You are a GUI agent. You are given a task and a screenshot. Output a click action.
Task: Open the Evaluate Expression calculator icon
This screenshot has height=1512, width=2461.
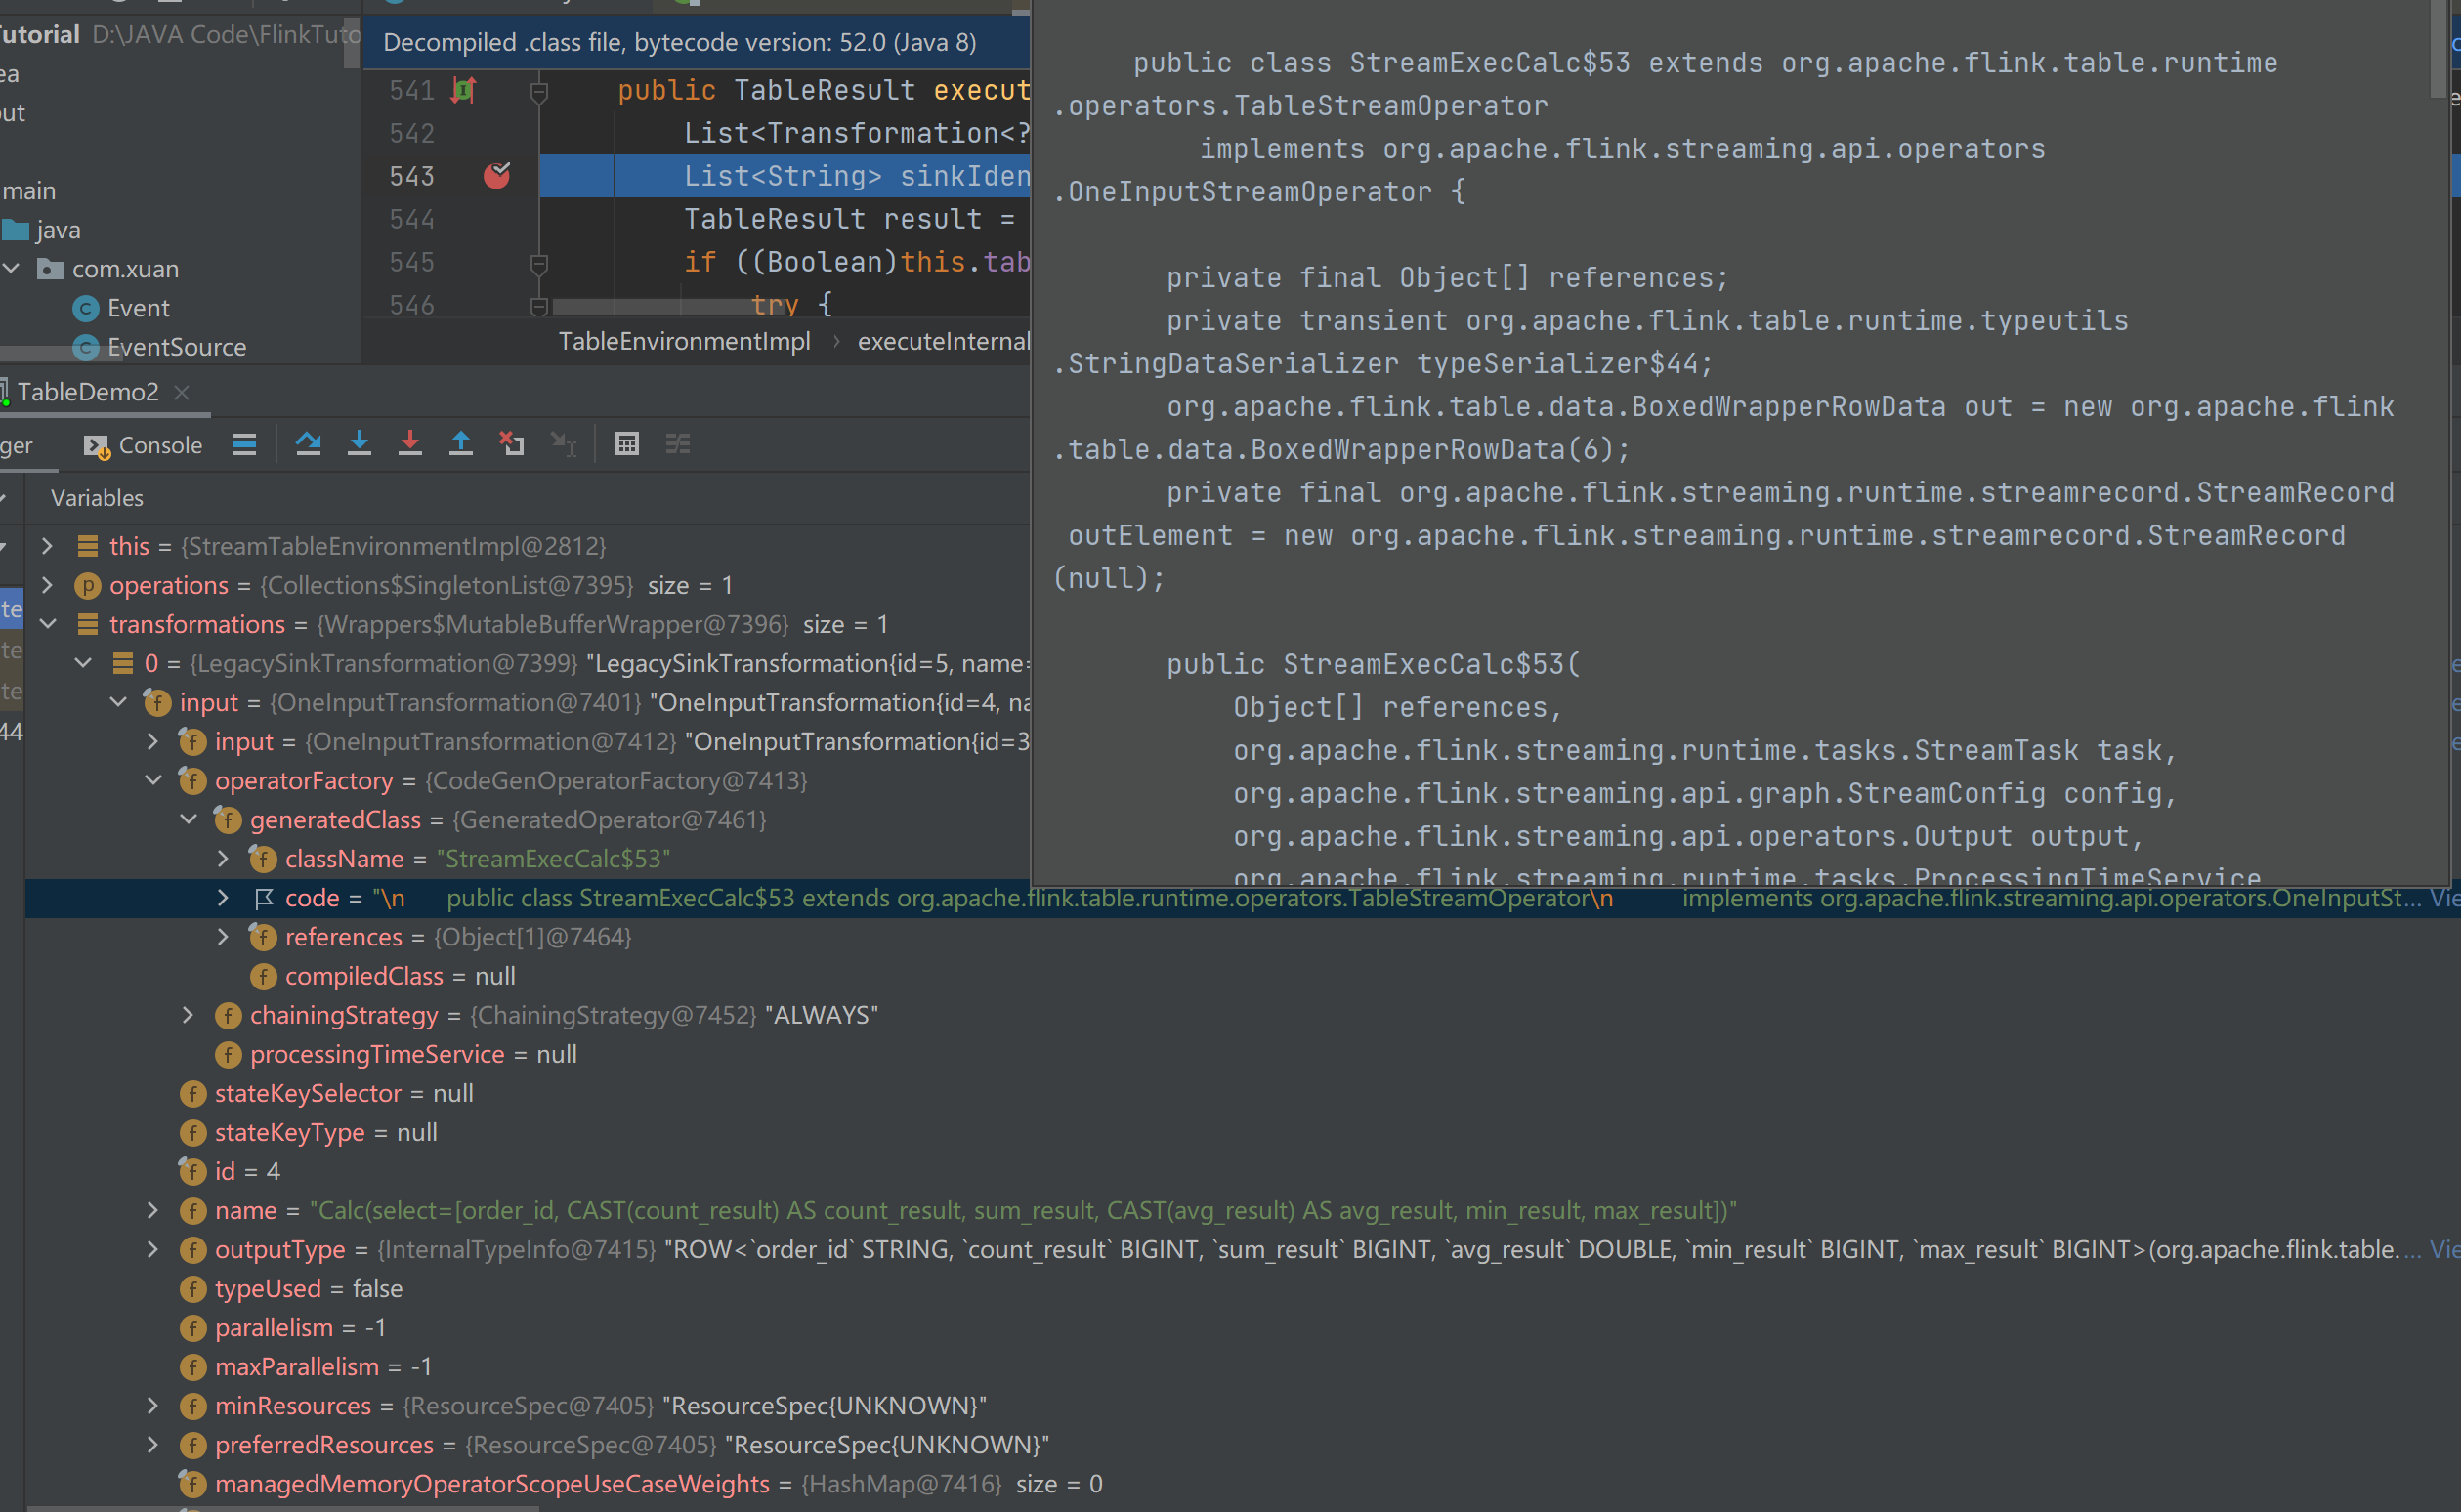(x=627, y=444)
